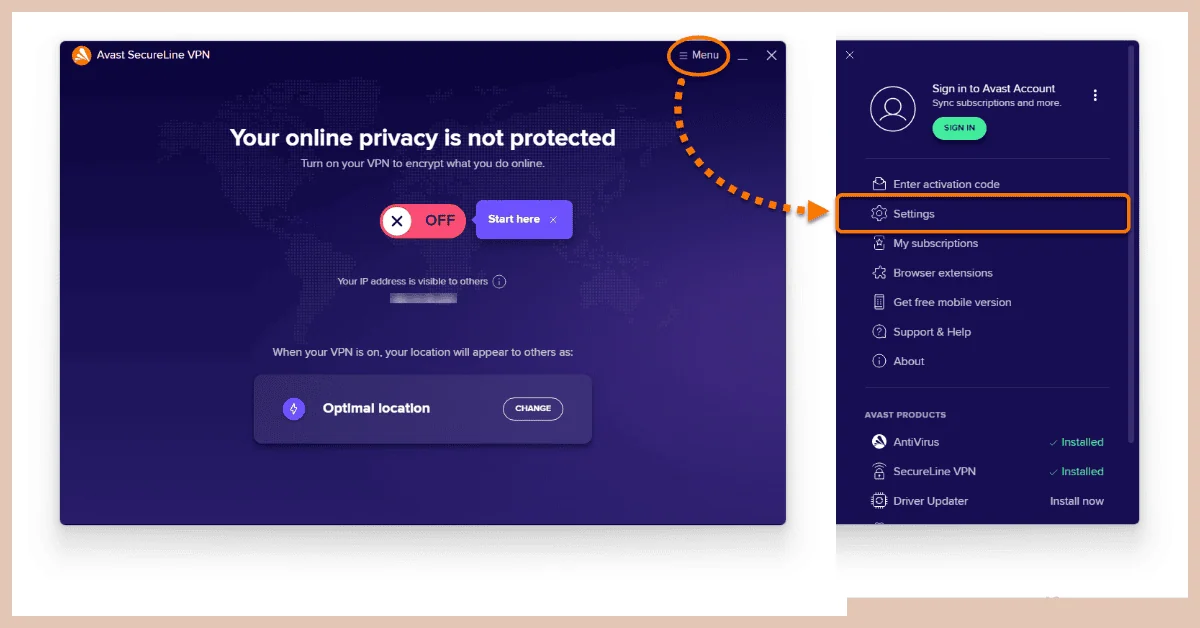Open the About menu entry
This screenshot has width=1200, height=628.
[x=898, y=361]
